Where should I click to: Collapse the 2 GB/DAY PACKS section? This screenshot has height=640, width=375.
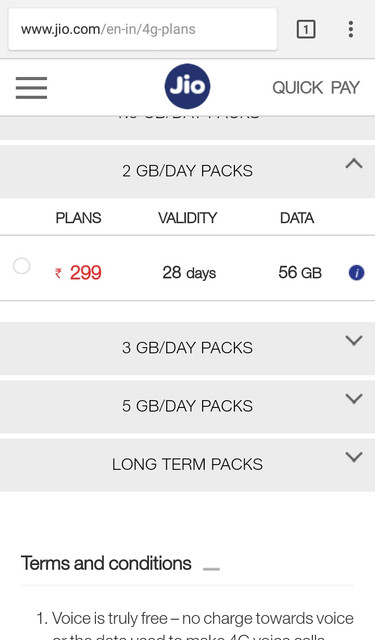coord(354,164)
